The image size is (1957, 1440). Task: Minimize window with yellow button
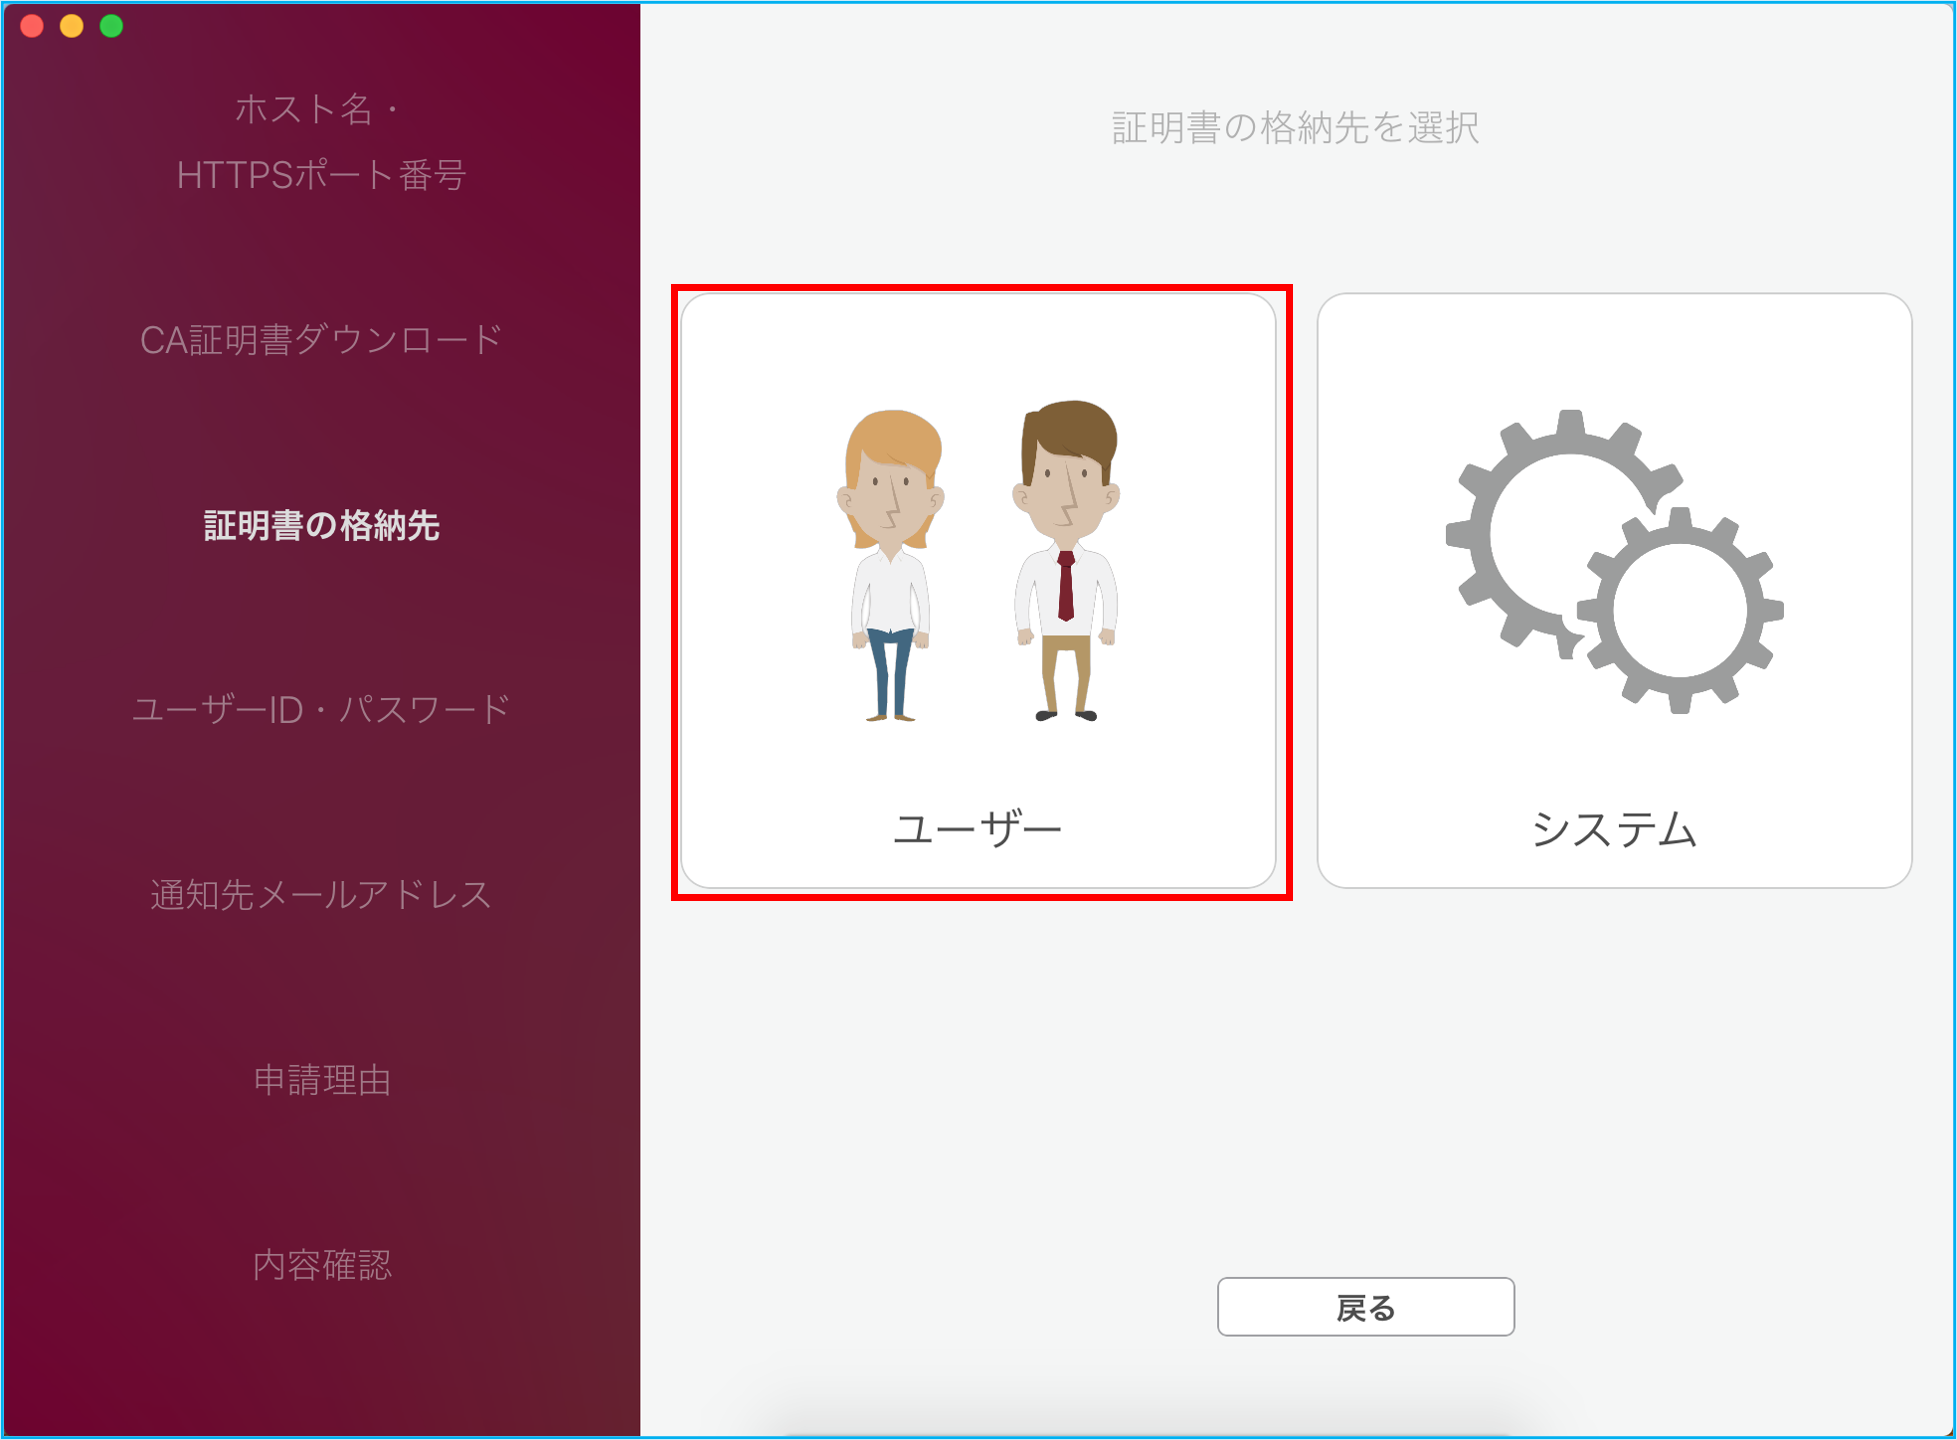pos(72,26)
